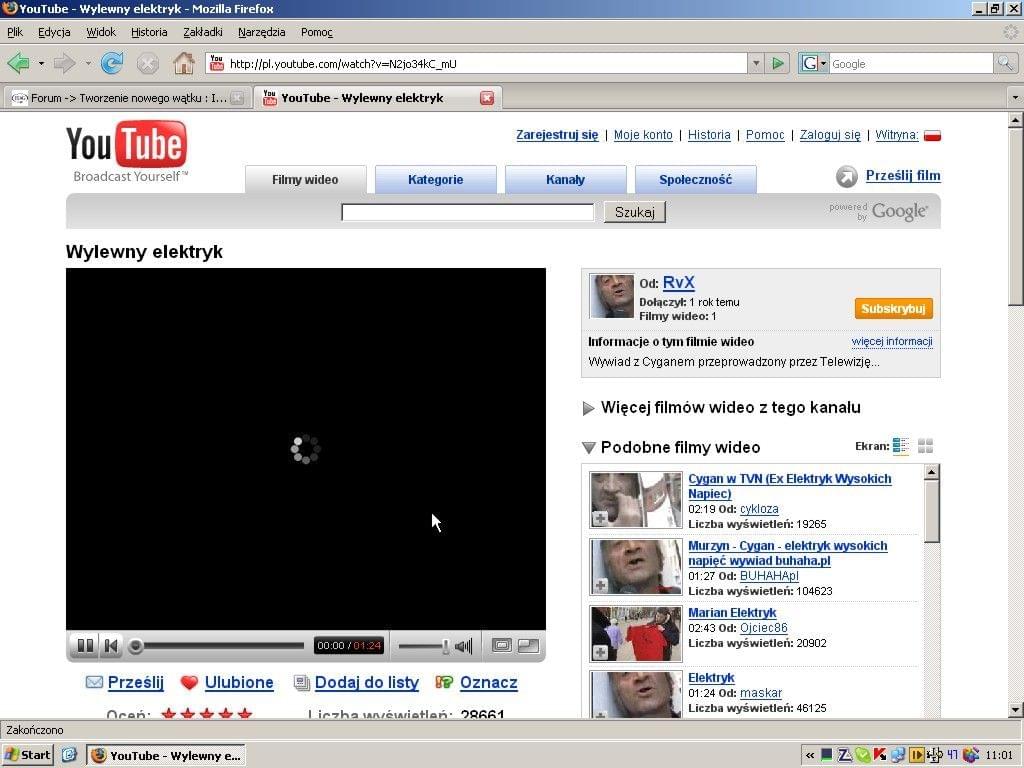Select the grid view Ekran icon

point(925,446)
